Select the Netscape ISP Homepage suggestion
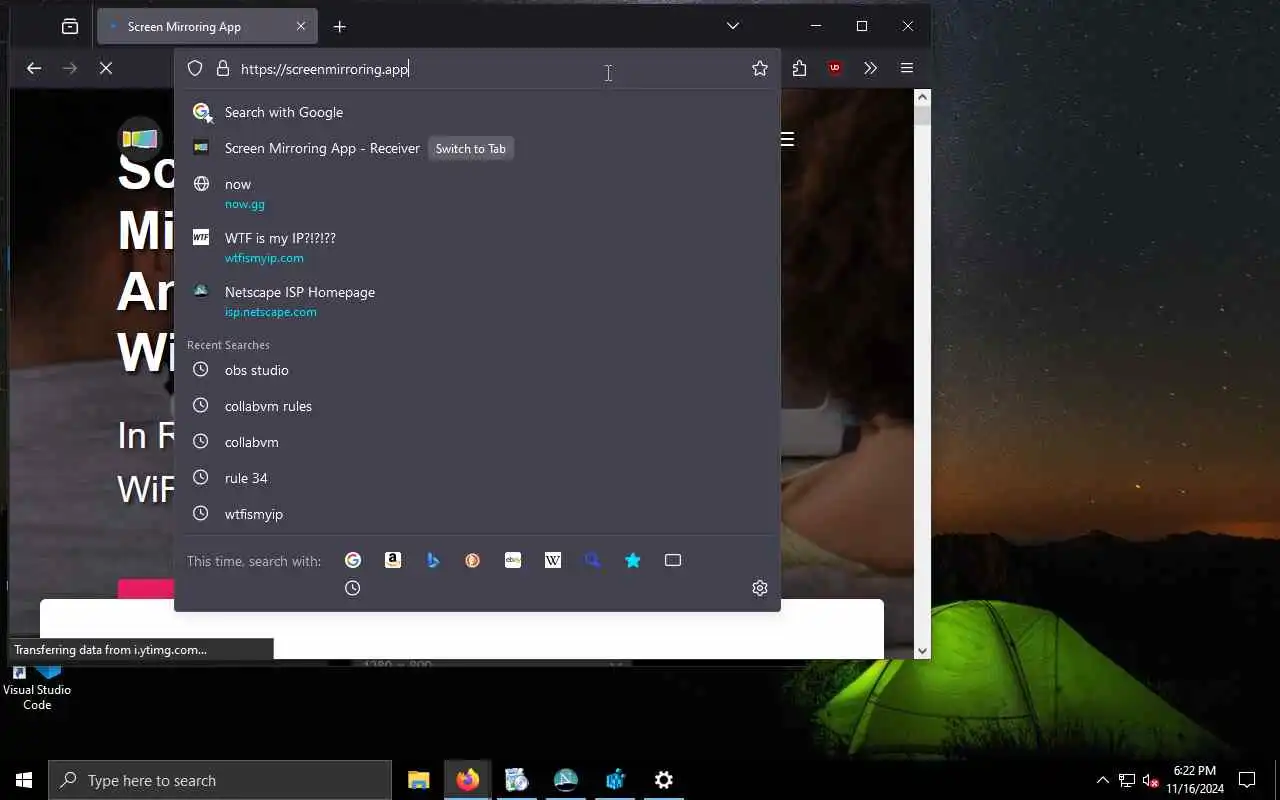The image size is (1280, 800). [477, 301]
